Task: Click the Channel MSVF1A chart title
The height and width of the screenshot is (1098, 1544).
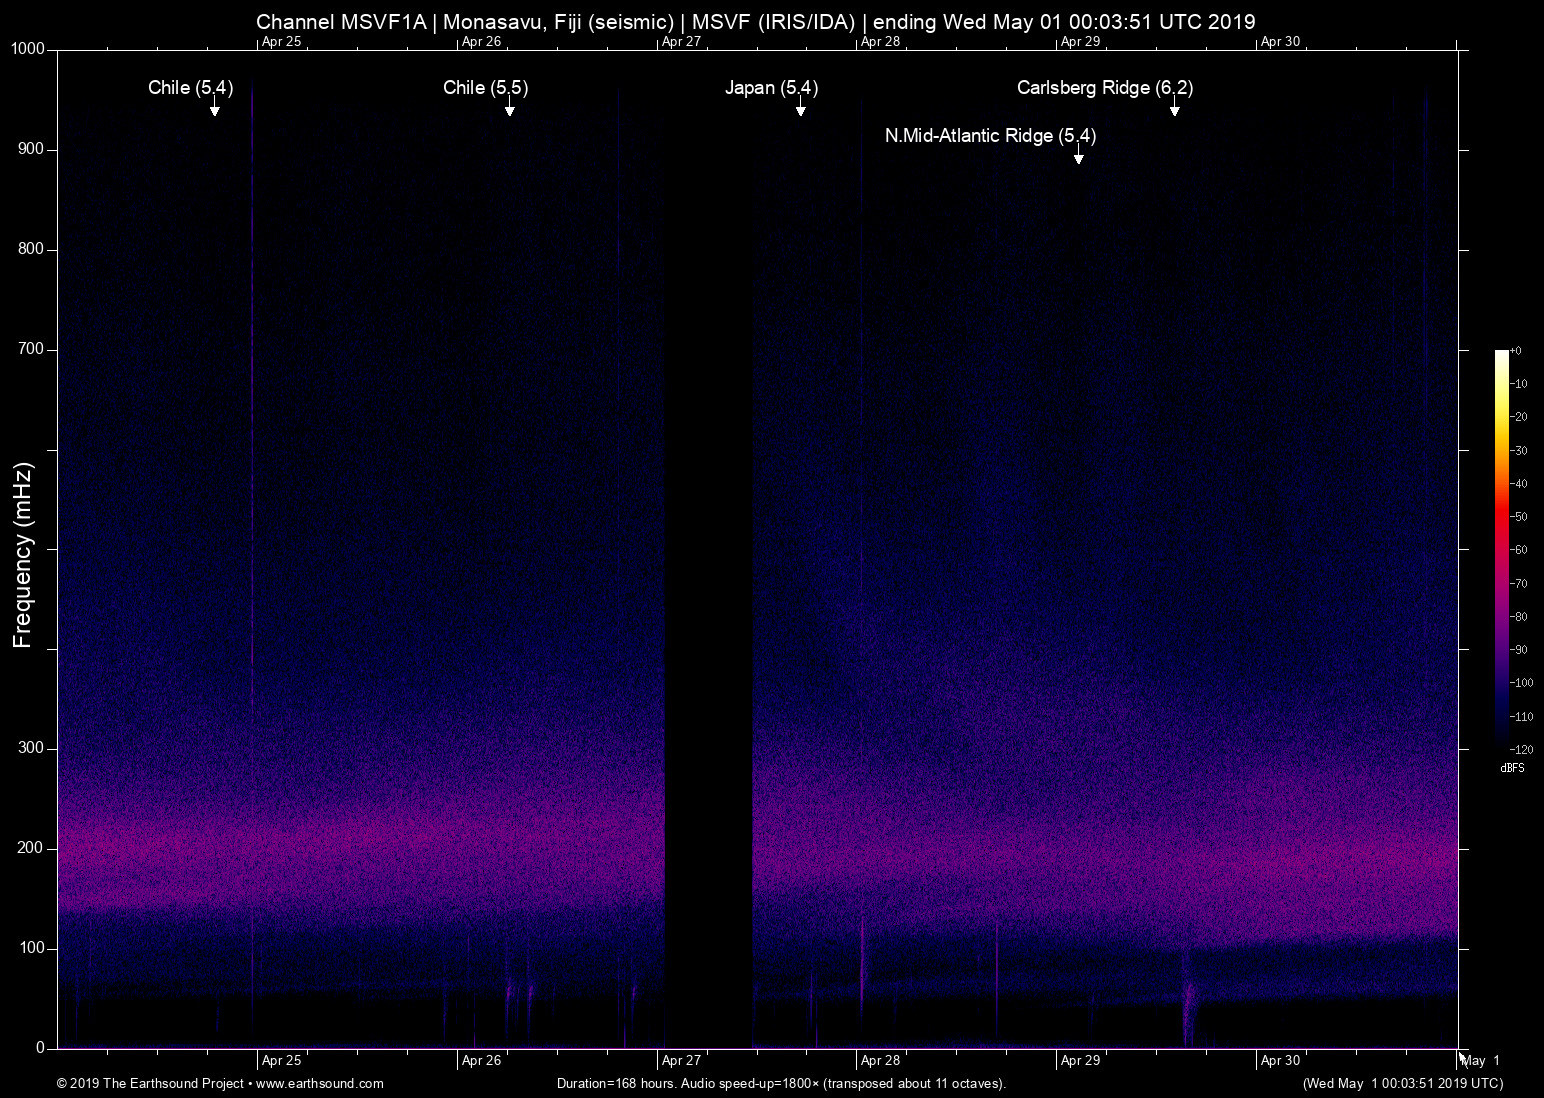Action: (755, 21)
